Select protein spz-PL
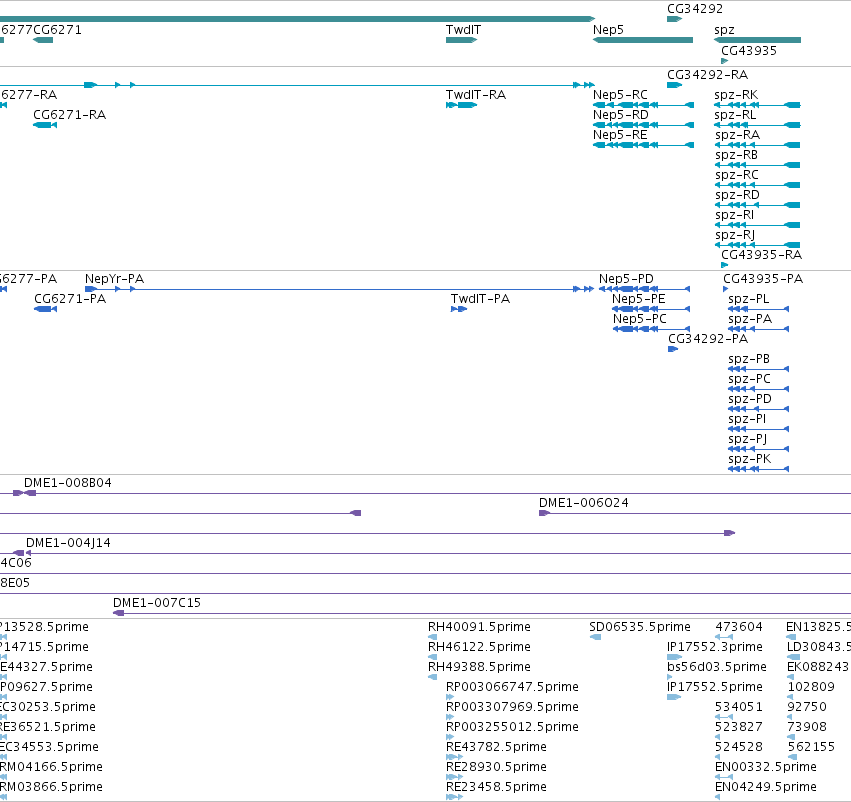 tap(758, 309)
